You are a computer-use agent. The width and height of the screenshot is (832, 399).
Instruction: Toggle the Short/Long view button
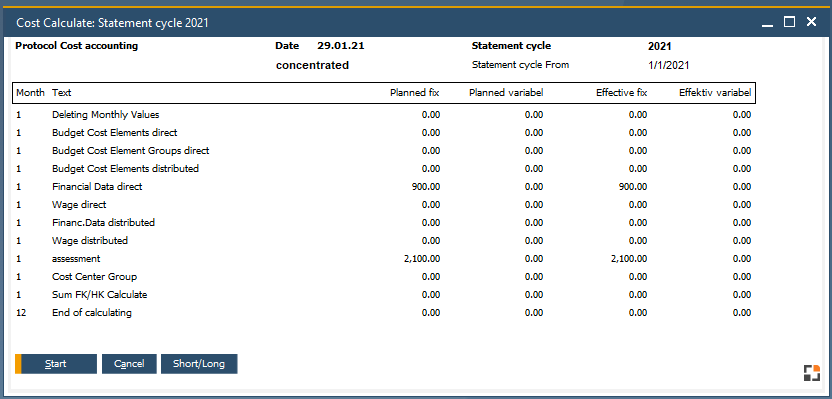pyautogui.click(x=199, y=364)
